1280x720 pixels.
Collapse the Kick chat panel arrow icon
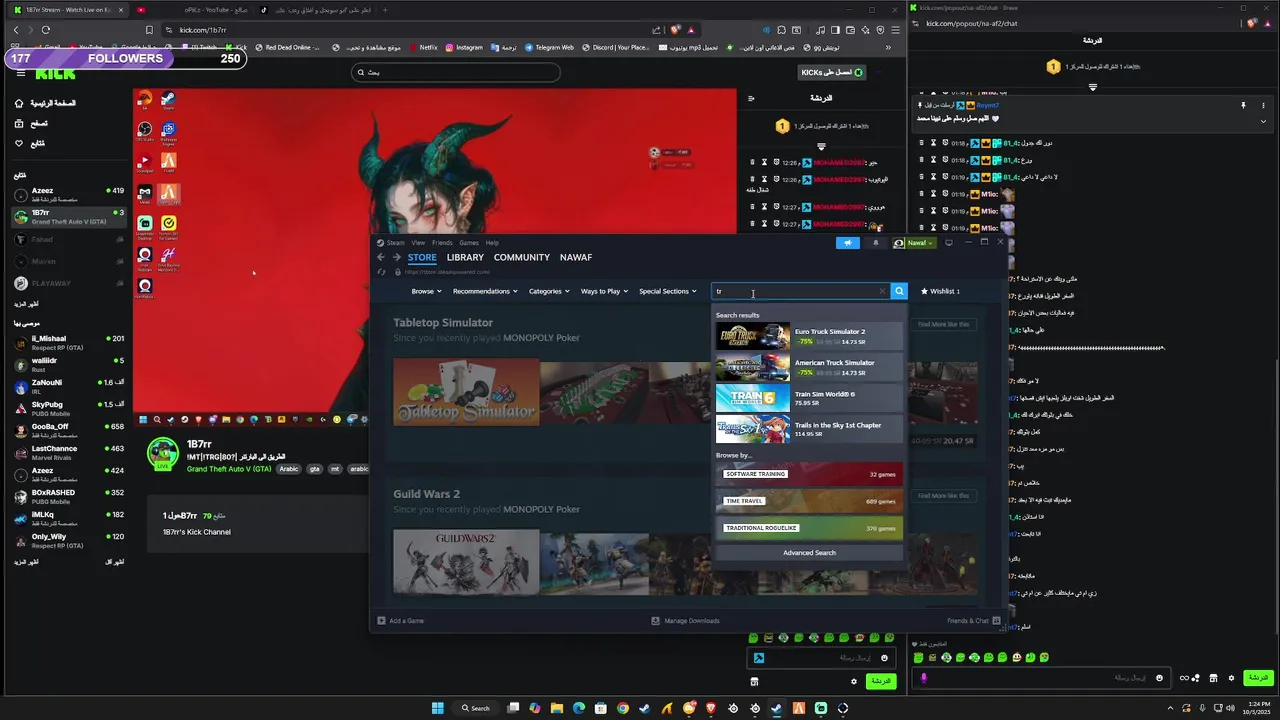point(751,98)
